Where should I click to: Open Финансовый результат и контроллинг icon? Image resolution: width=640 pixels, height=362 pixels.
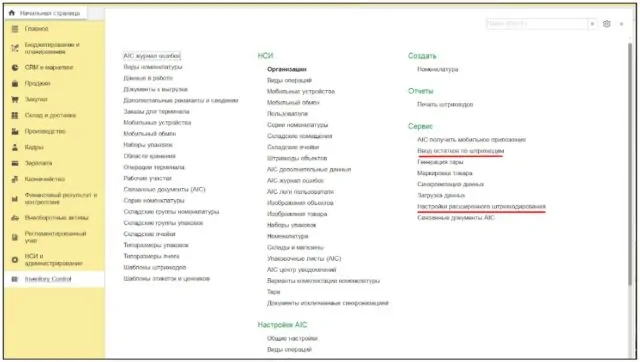click(15, 198)
